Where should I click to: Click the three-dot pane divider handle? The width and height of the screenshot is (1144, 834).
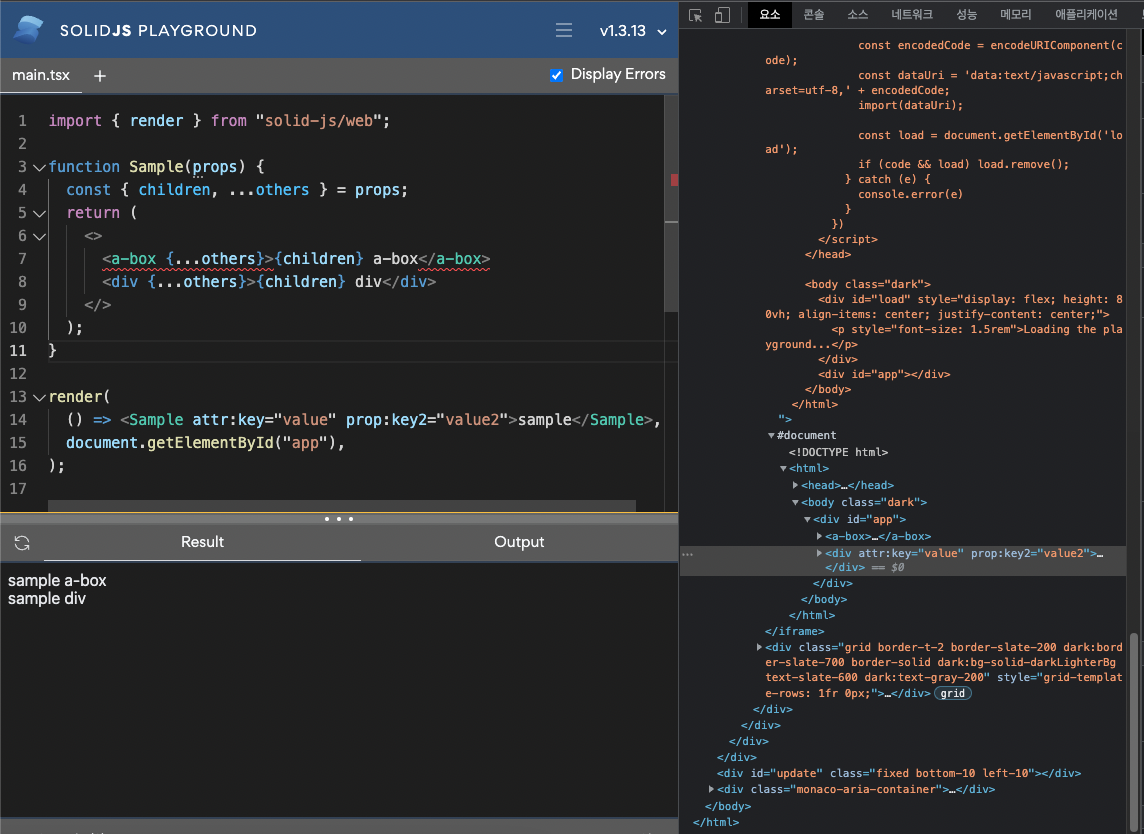click(338, 518)
